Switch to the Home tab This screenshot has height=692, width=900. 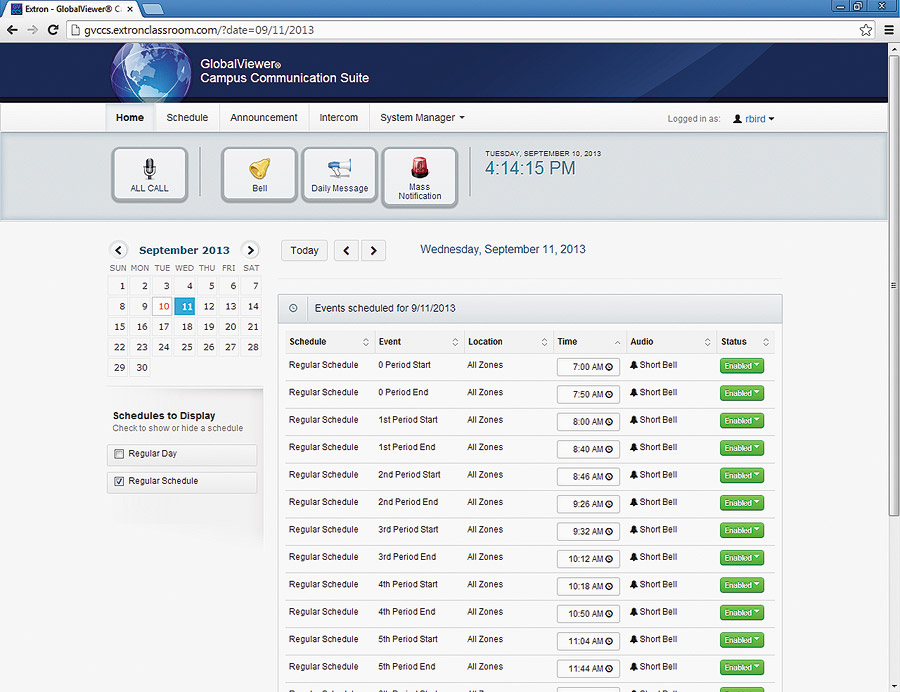130,118
